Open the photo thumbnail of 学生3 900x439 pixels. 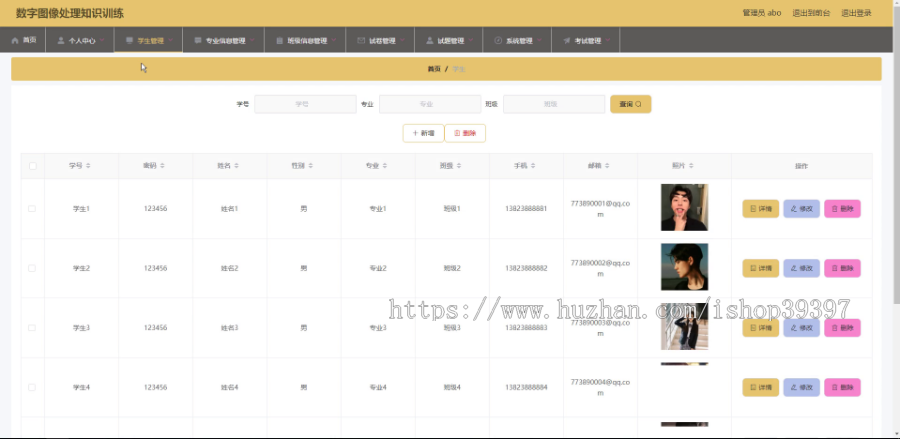[684, 327]
